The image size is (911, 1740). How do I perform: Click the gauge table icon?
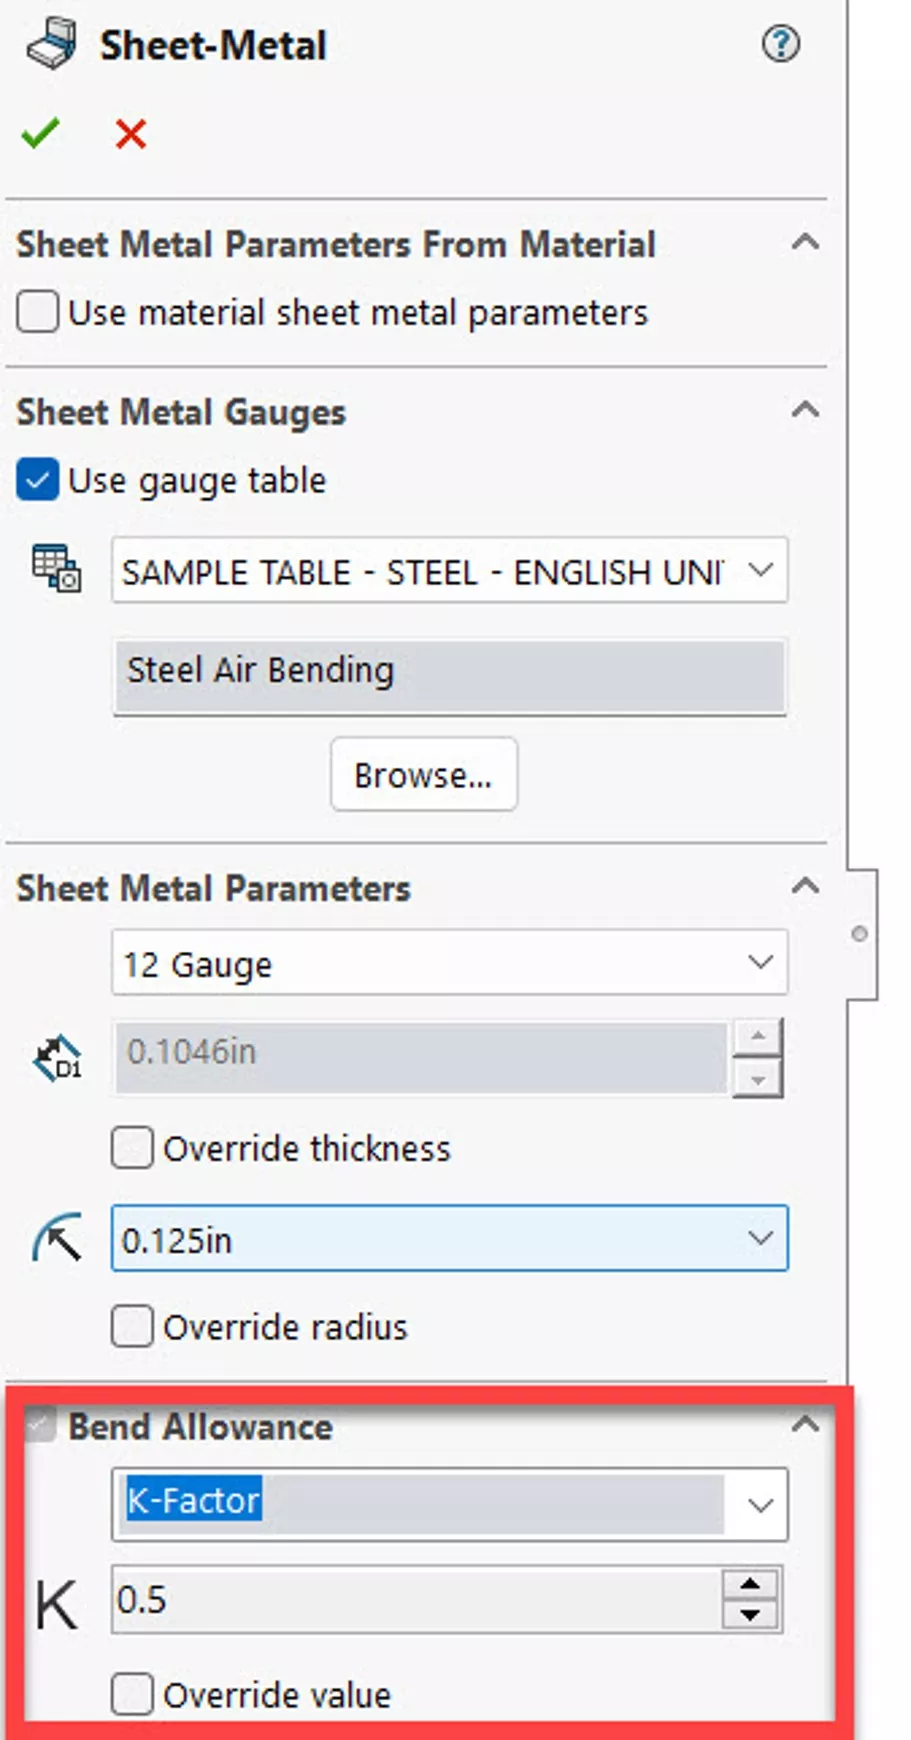point(56,568)
